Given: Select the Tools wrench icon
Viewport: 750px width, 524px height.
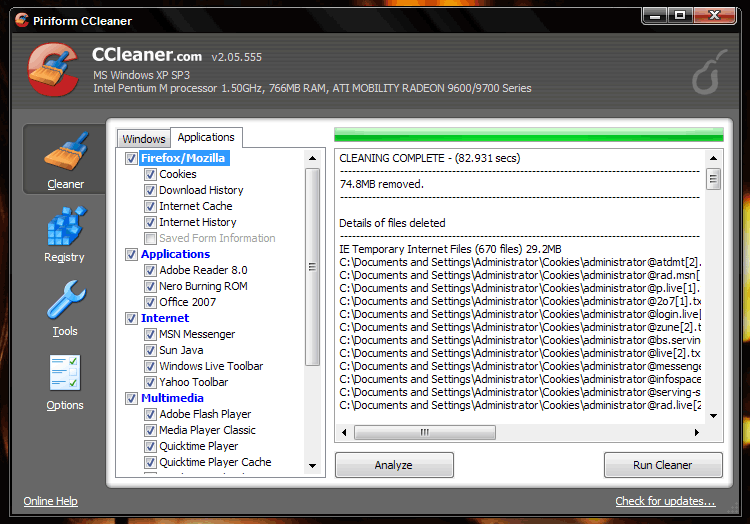Looking at the screenshot, I should [x=65, y=307].
